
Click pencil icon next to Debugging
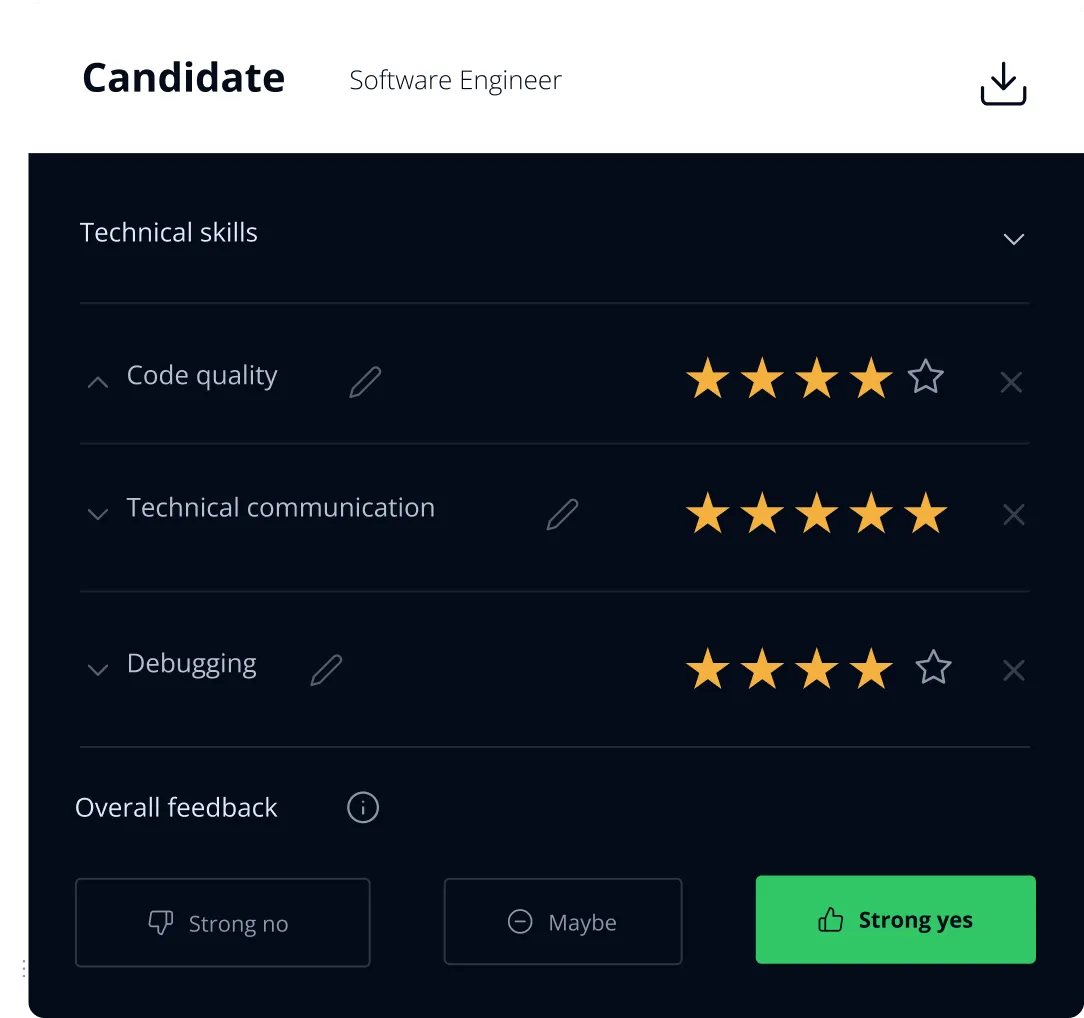pyautogui.click(x=326, y=669)
